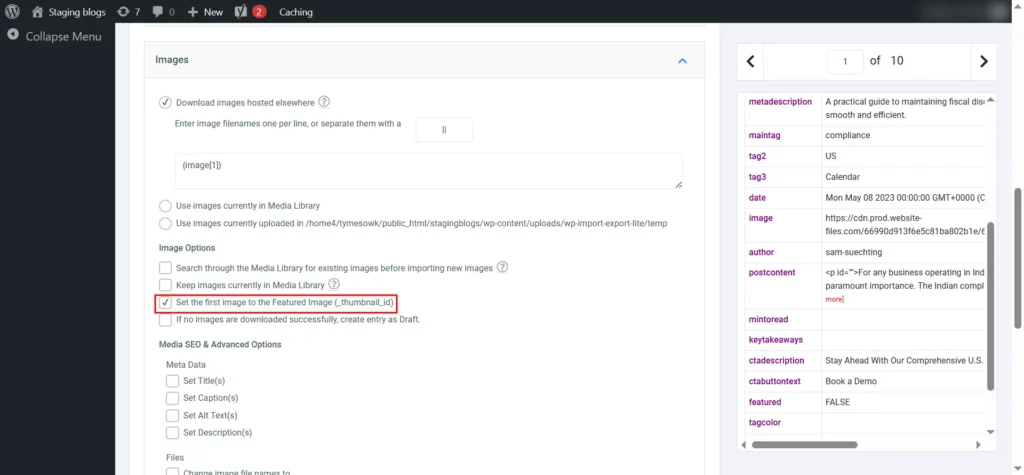Screen dimensions: 1024x475
Task: Open the comments bubble icon
Action: click(163, 12)
